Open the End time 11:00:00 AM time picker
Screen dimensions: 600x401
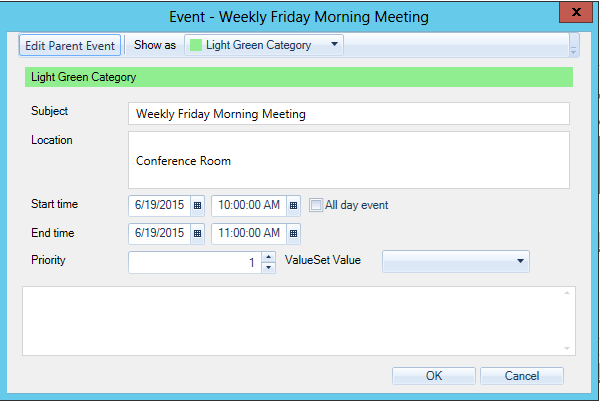pyautogui.click(x=293, y=233)
